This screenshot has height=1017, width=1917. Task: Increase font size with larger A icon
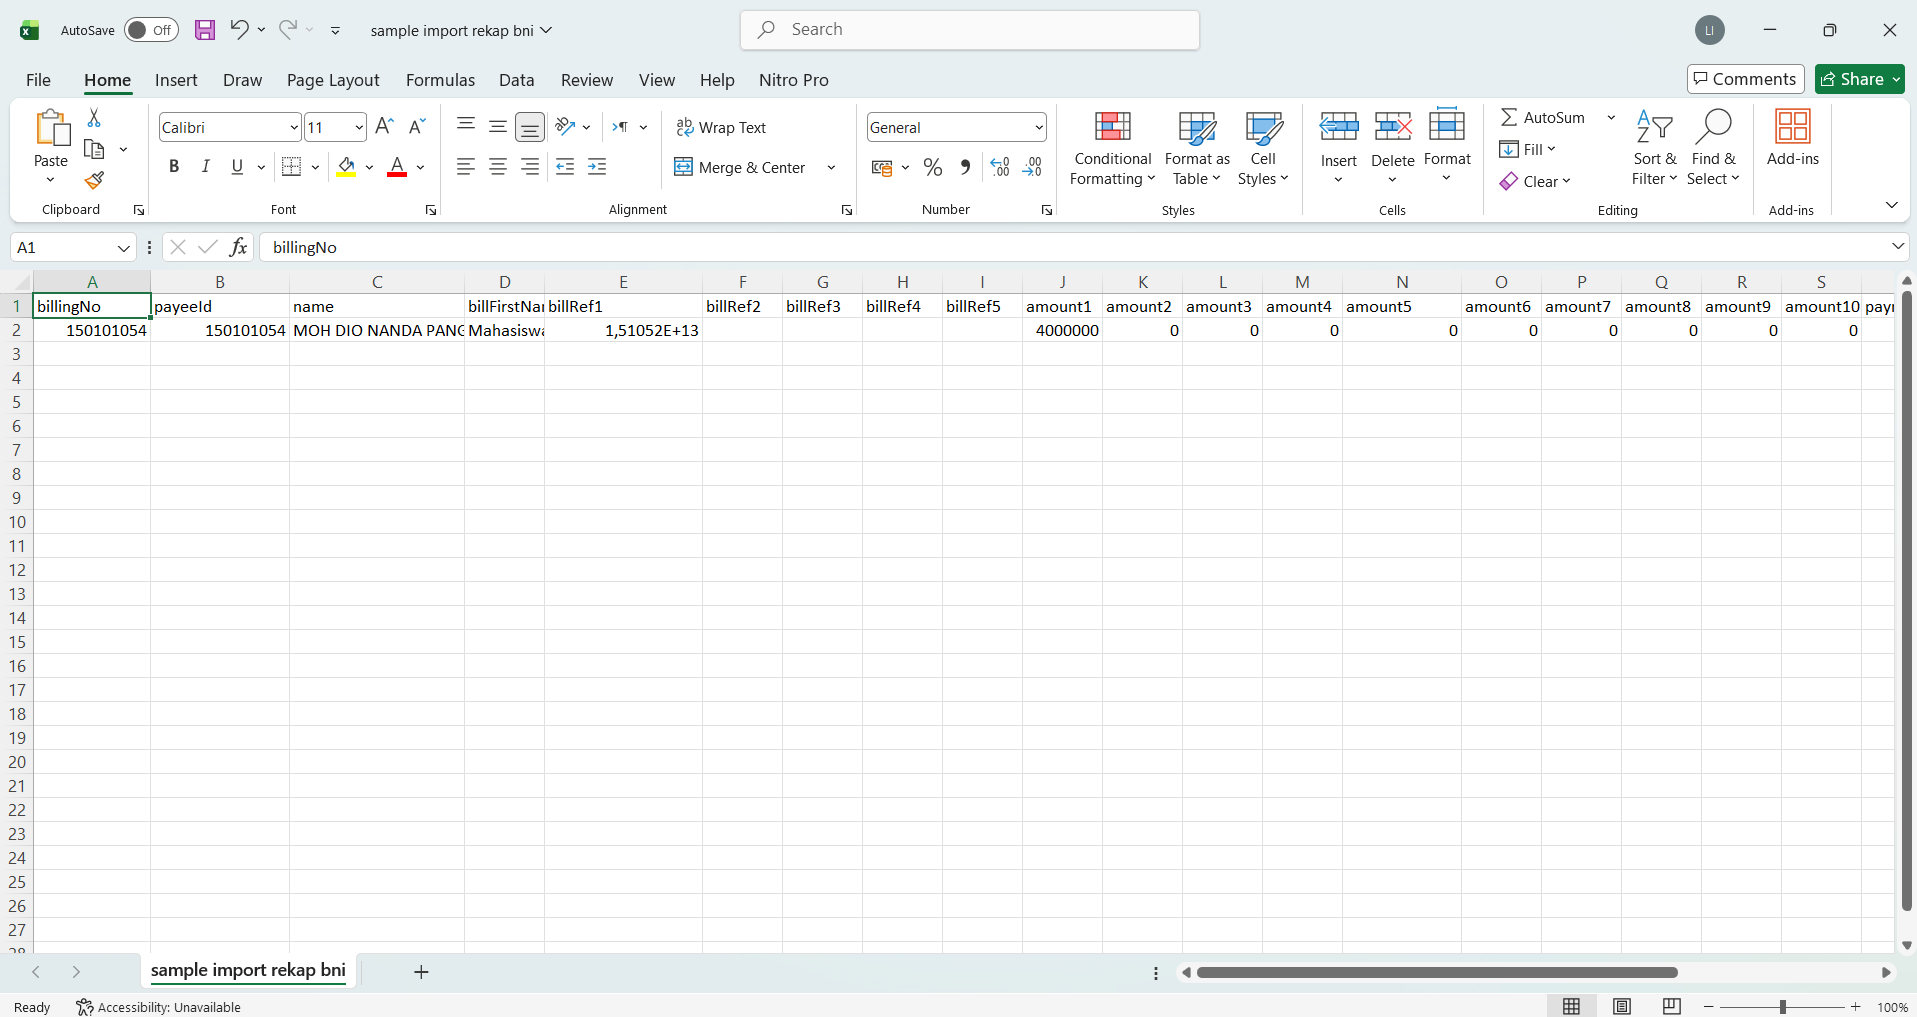[384, 126]
